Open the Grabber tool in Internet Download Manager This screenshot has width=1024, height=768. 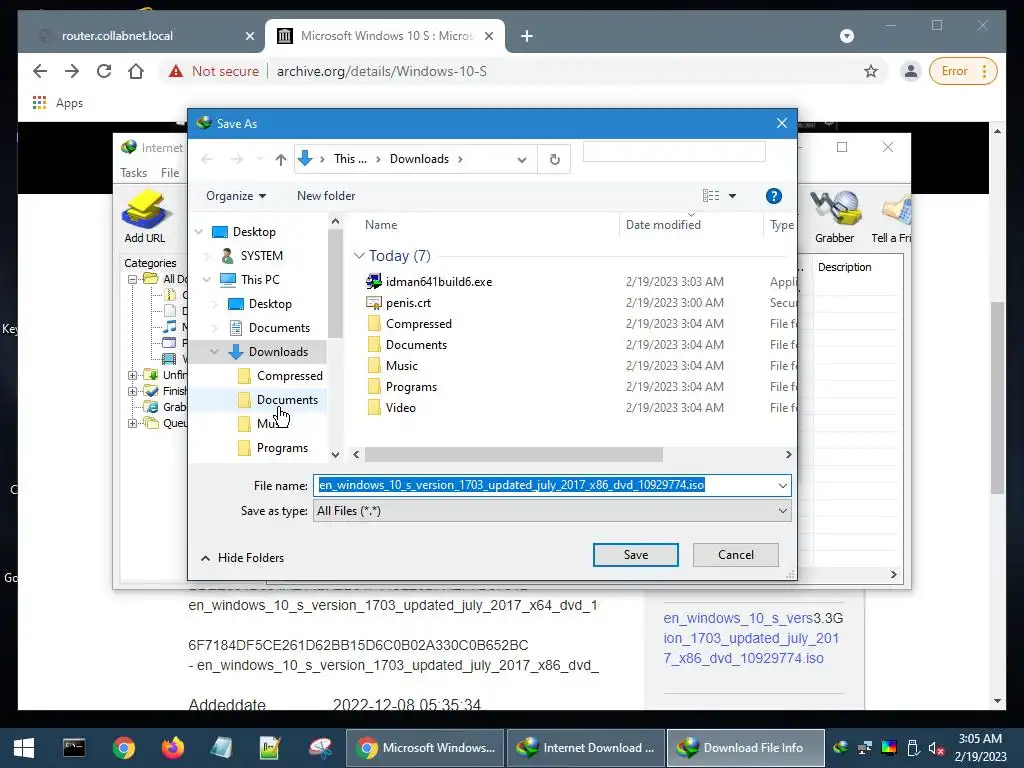pos(835,216)
